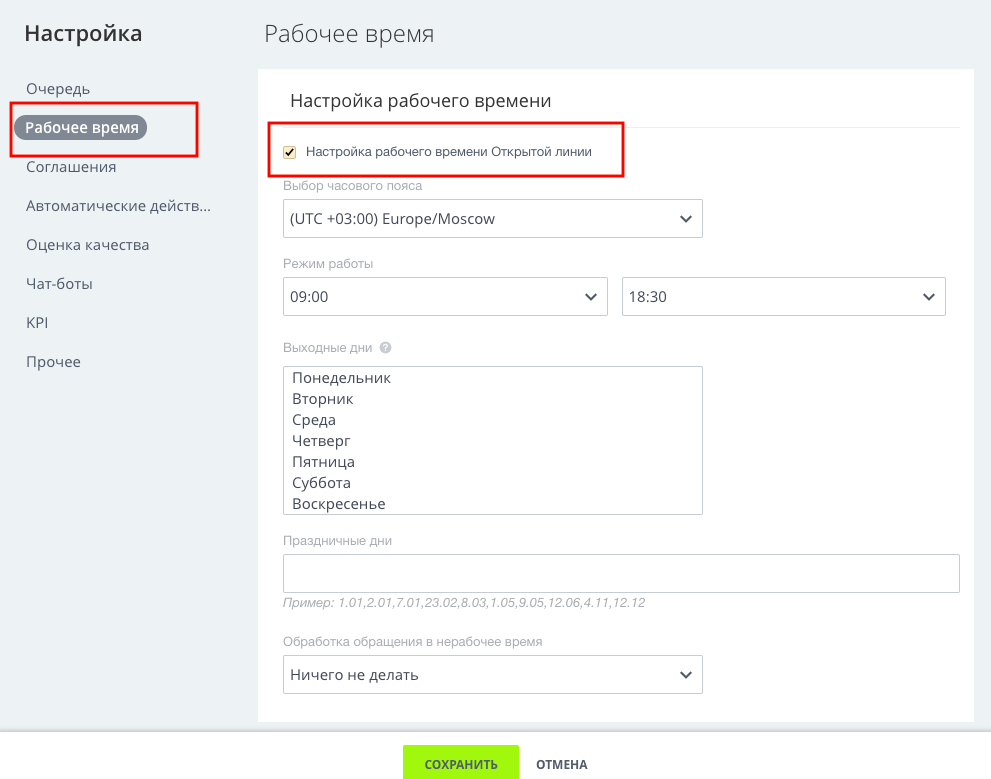Open Автоматические действия settings
This screenshot has height=779, width=991.
point(118,206)
